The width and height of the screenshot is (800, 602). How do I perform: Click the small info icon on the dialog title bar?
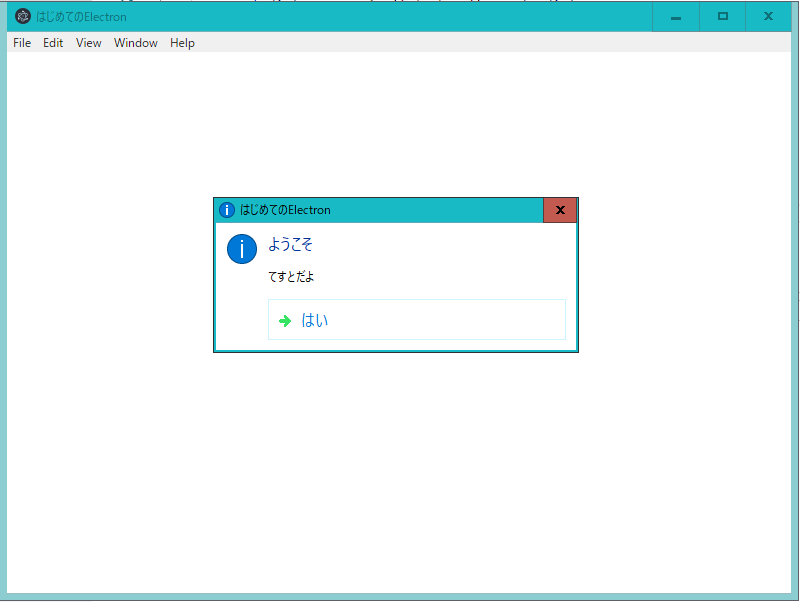pos(227,210)
